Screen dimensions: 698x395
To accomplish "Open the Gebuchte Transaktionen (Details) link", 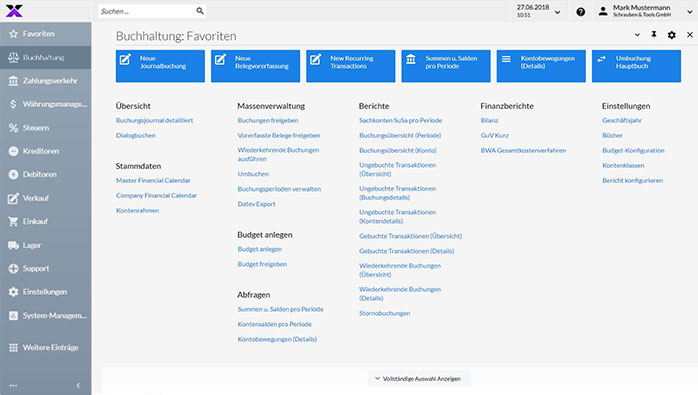I will [406, 251].
